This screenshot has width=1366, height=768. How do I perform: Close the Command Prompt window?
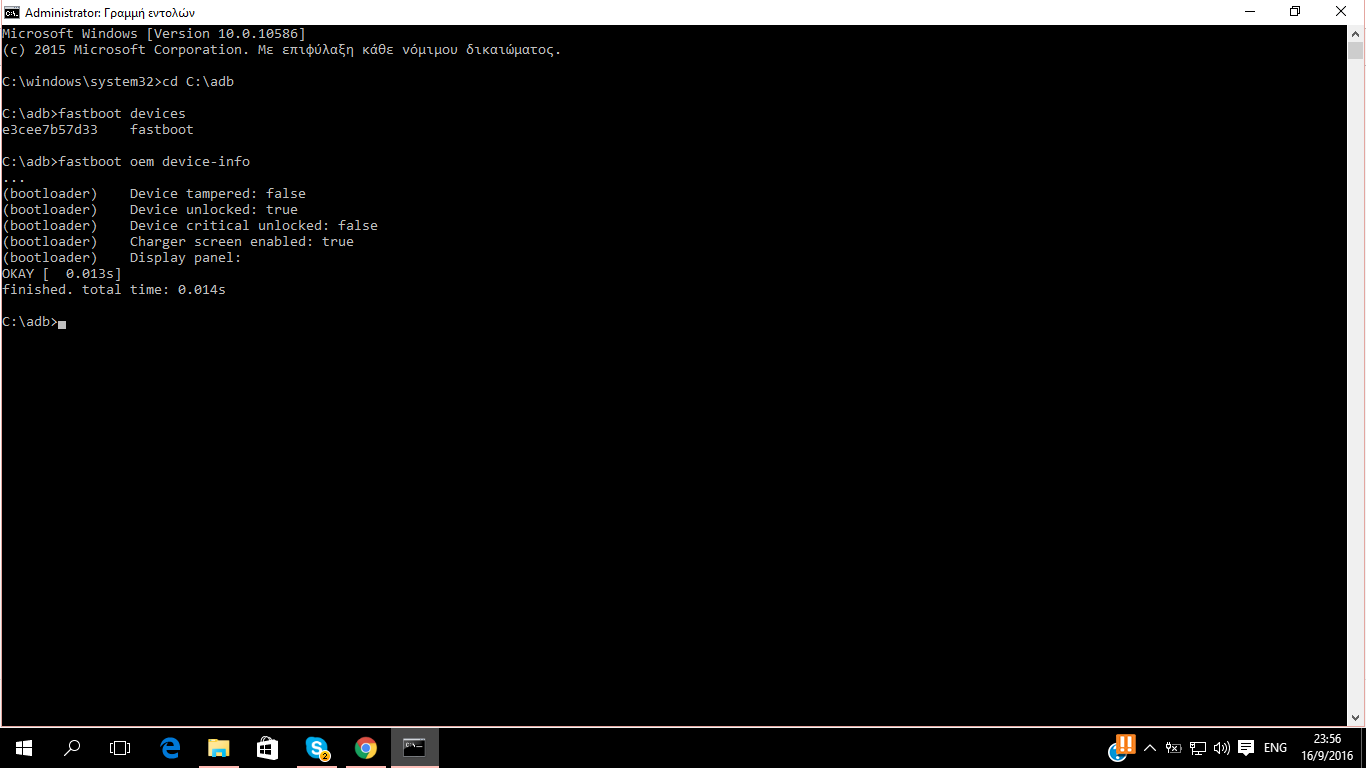1341,12
